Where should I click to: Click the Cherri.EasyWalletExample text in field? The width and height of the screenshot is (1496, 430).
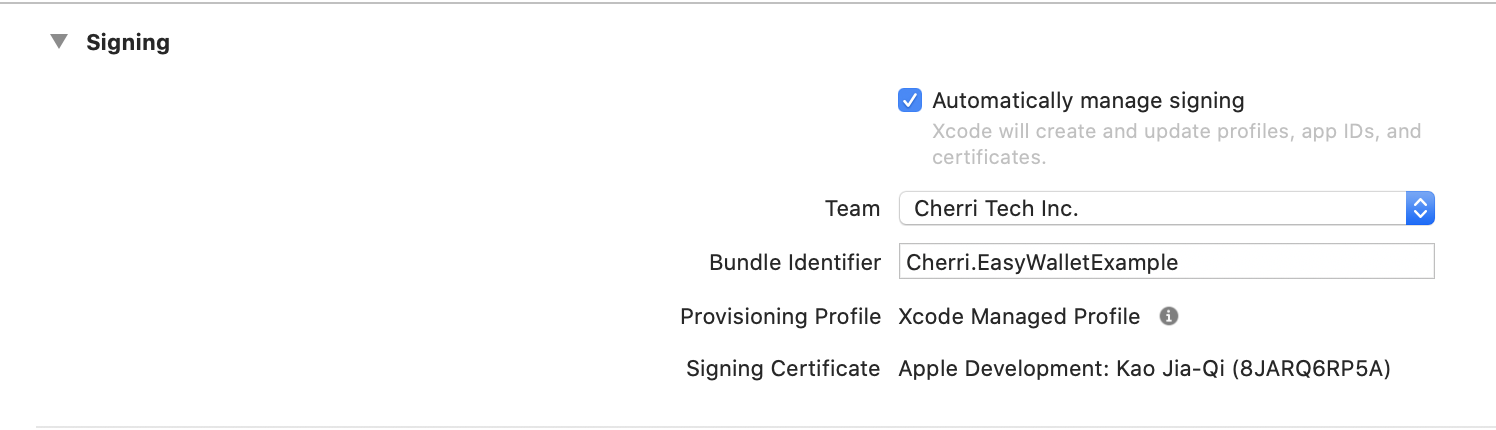click(x=1042, y=262)
